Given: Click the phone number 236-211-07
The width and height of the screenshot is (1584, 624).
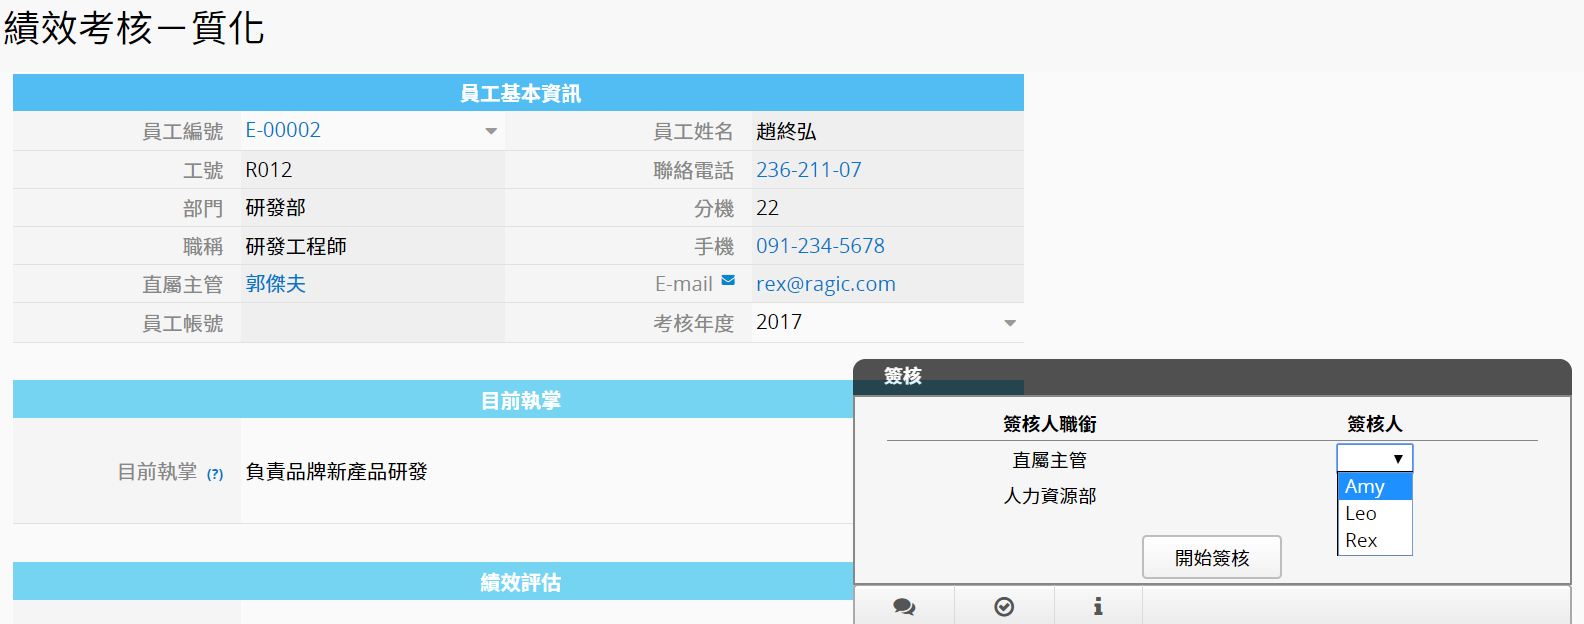Looking at the screenshot, I should (x=808, y=170).
